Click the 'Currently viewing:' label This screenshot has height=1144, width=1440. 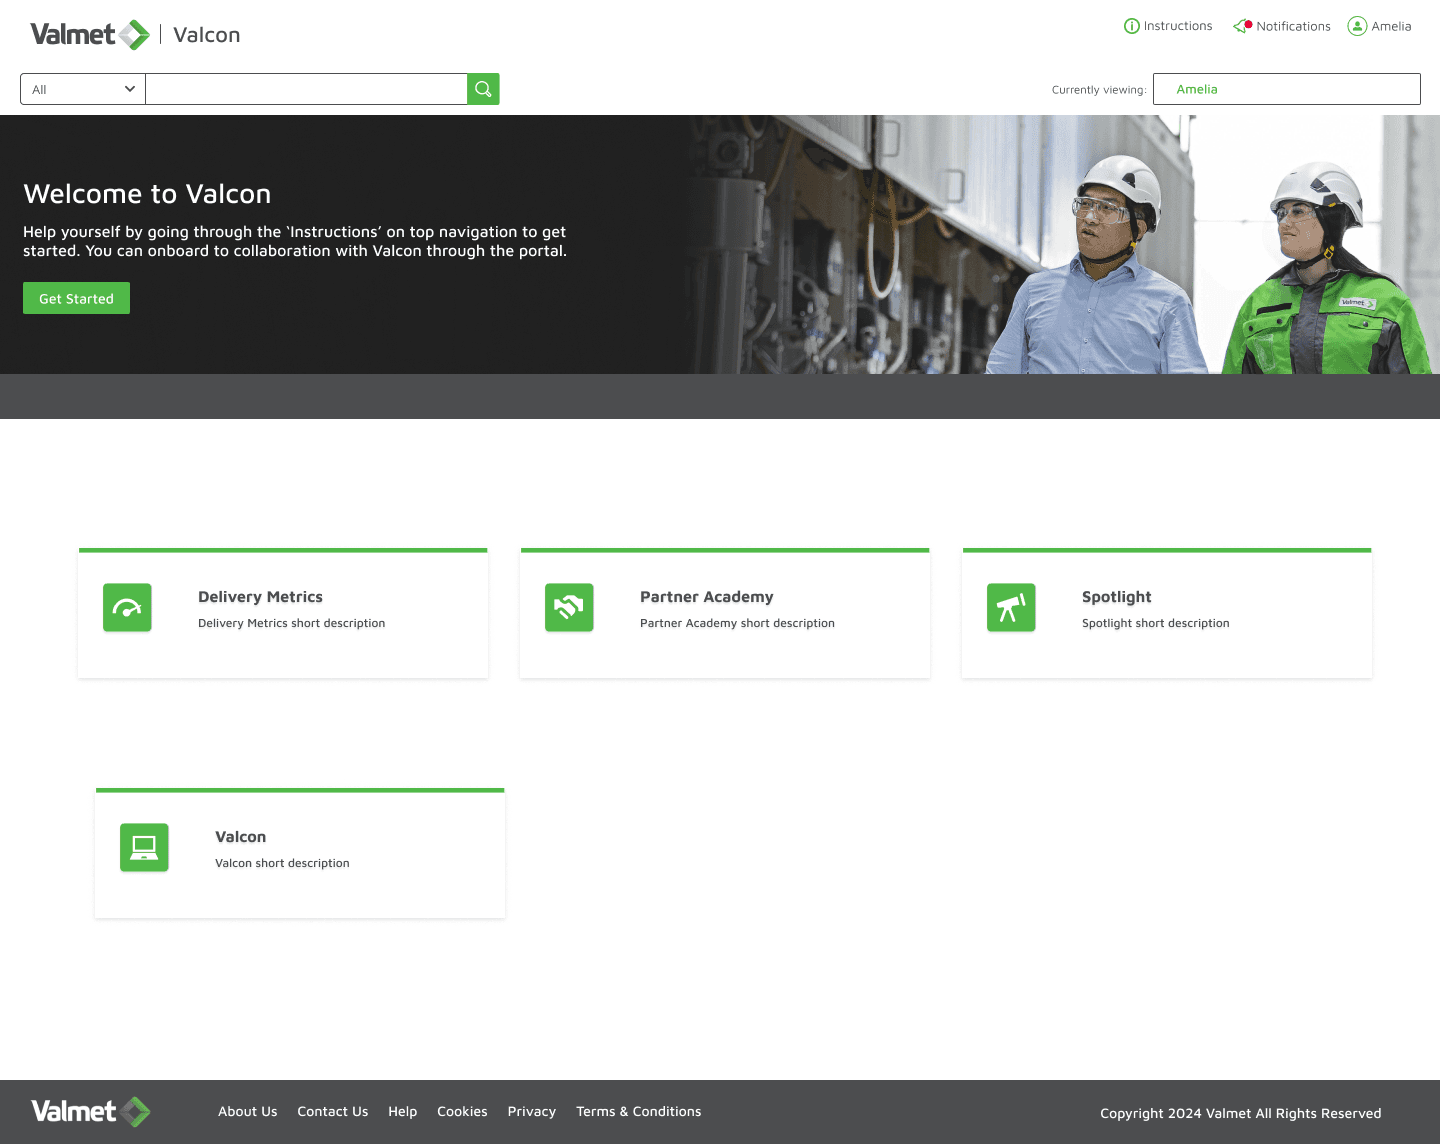(1099, 90)
